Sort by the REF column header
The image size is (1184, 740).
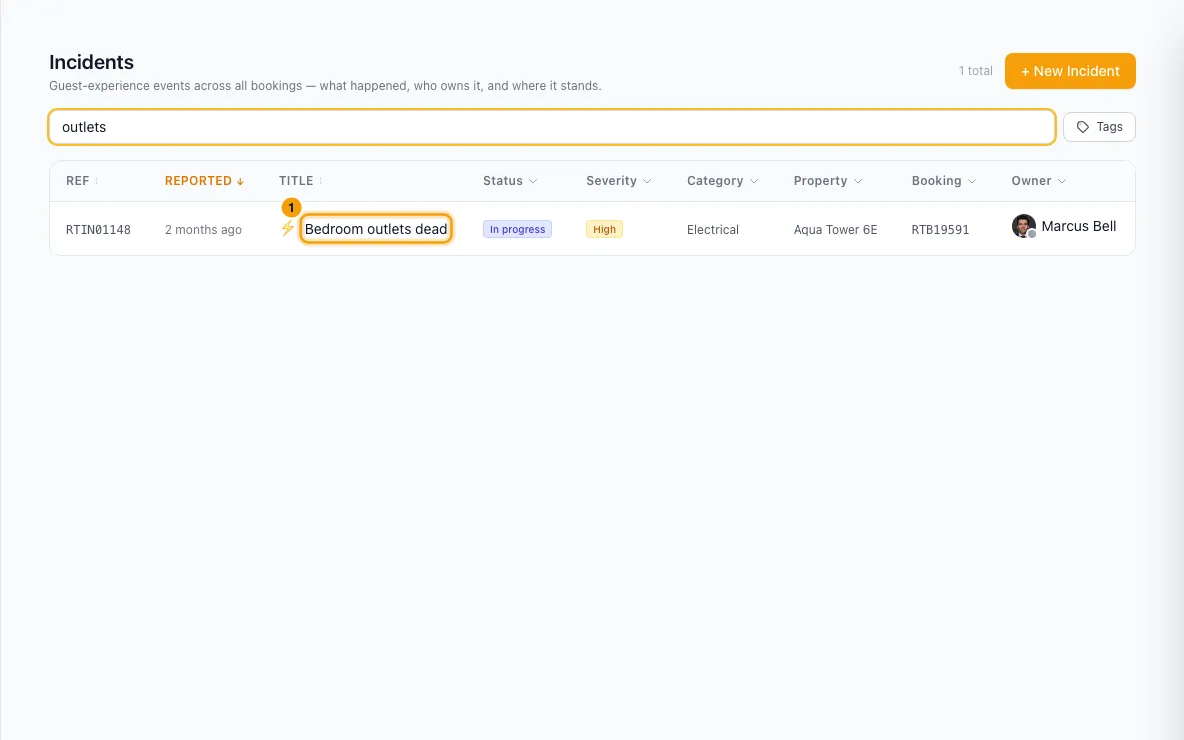click(82, 180)
